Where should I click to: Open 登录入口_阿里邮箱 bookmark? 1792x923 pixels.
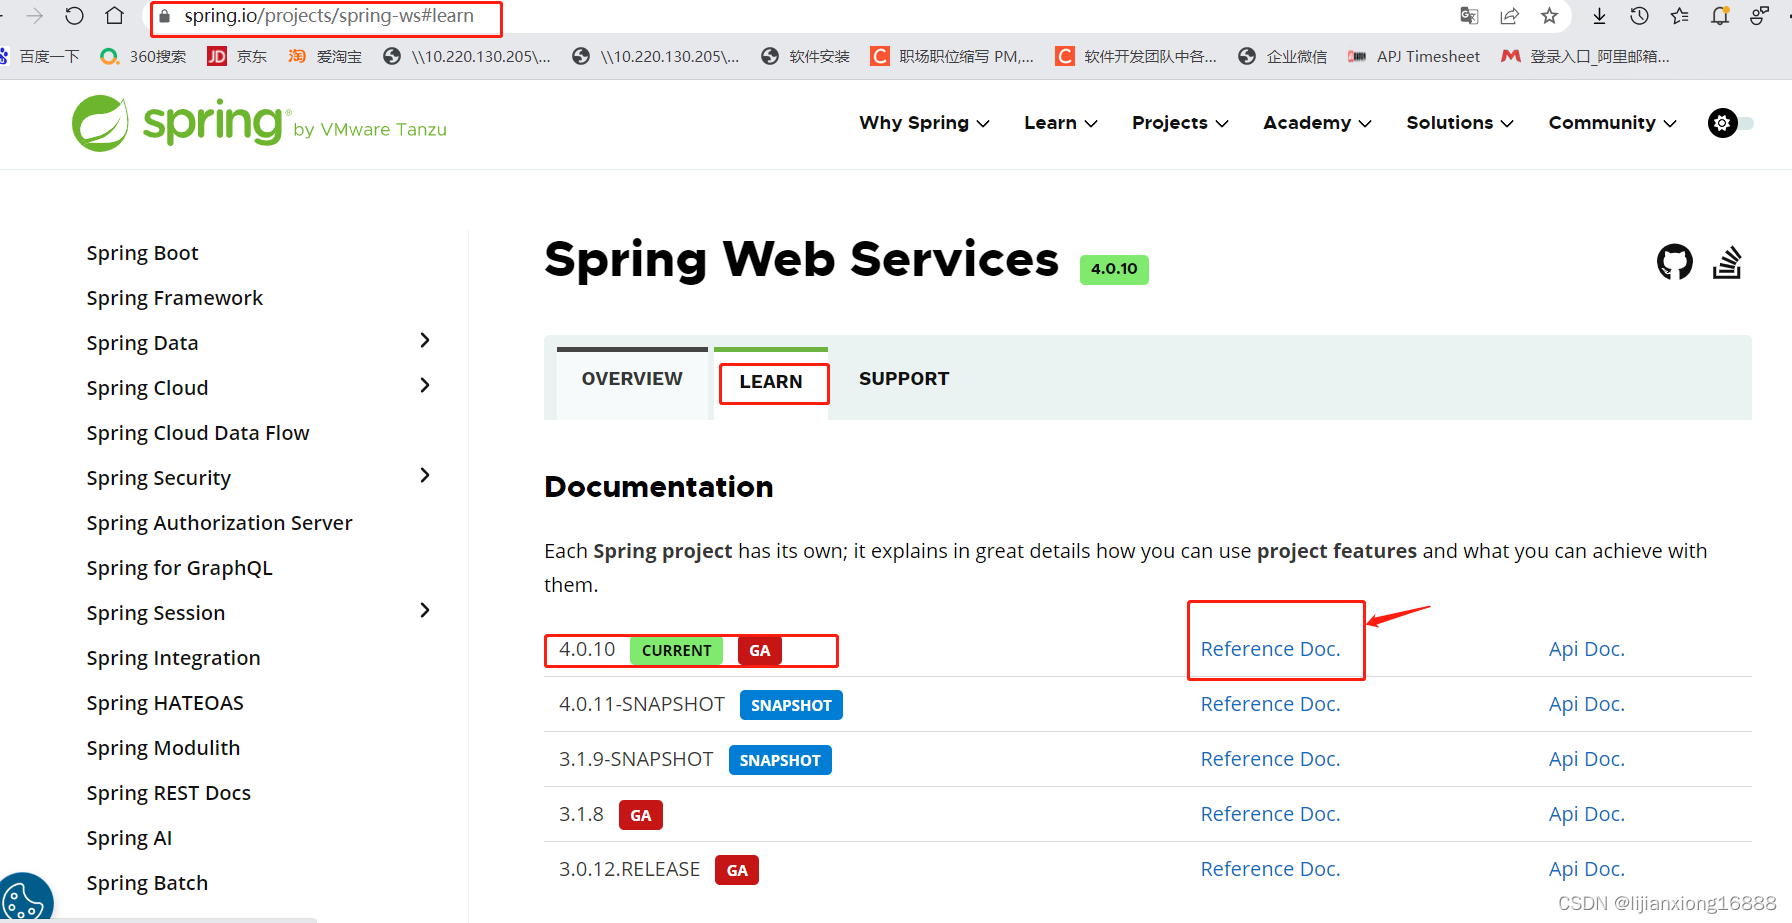point(1585,57)
